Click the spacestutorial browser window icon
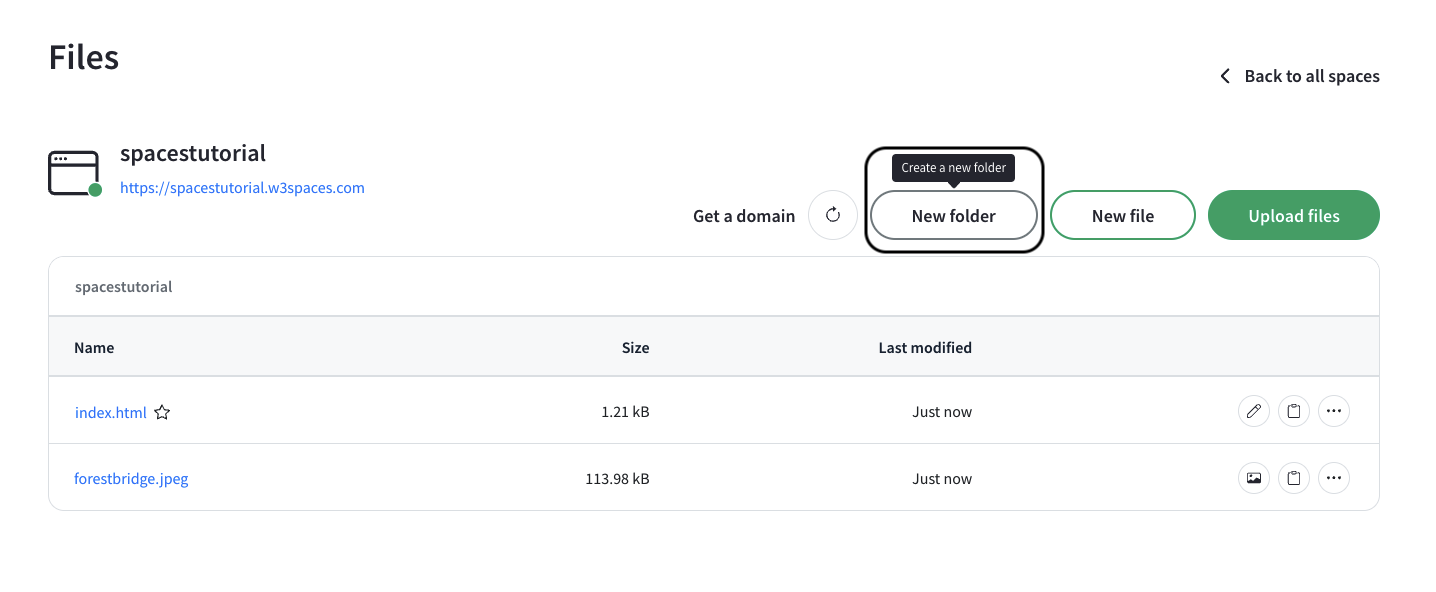The width and height of the screenshot is (1436, 592). pos(75,173)
